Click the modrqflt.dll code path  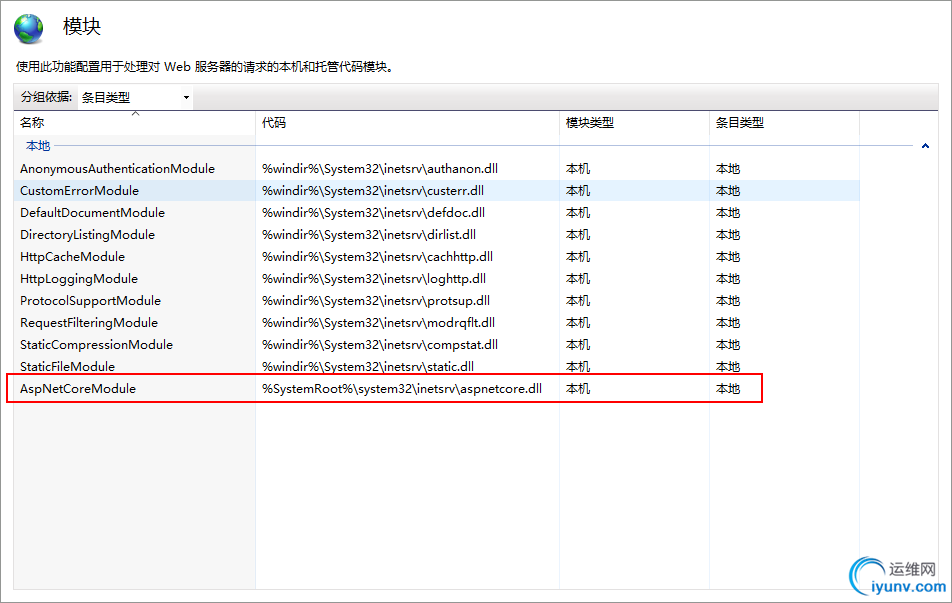click(378, 322)
